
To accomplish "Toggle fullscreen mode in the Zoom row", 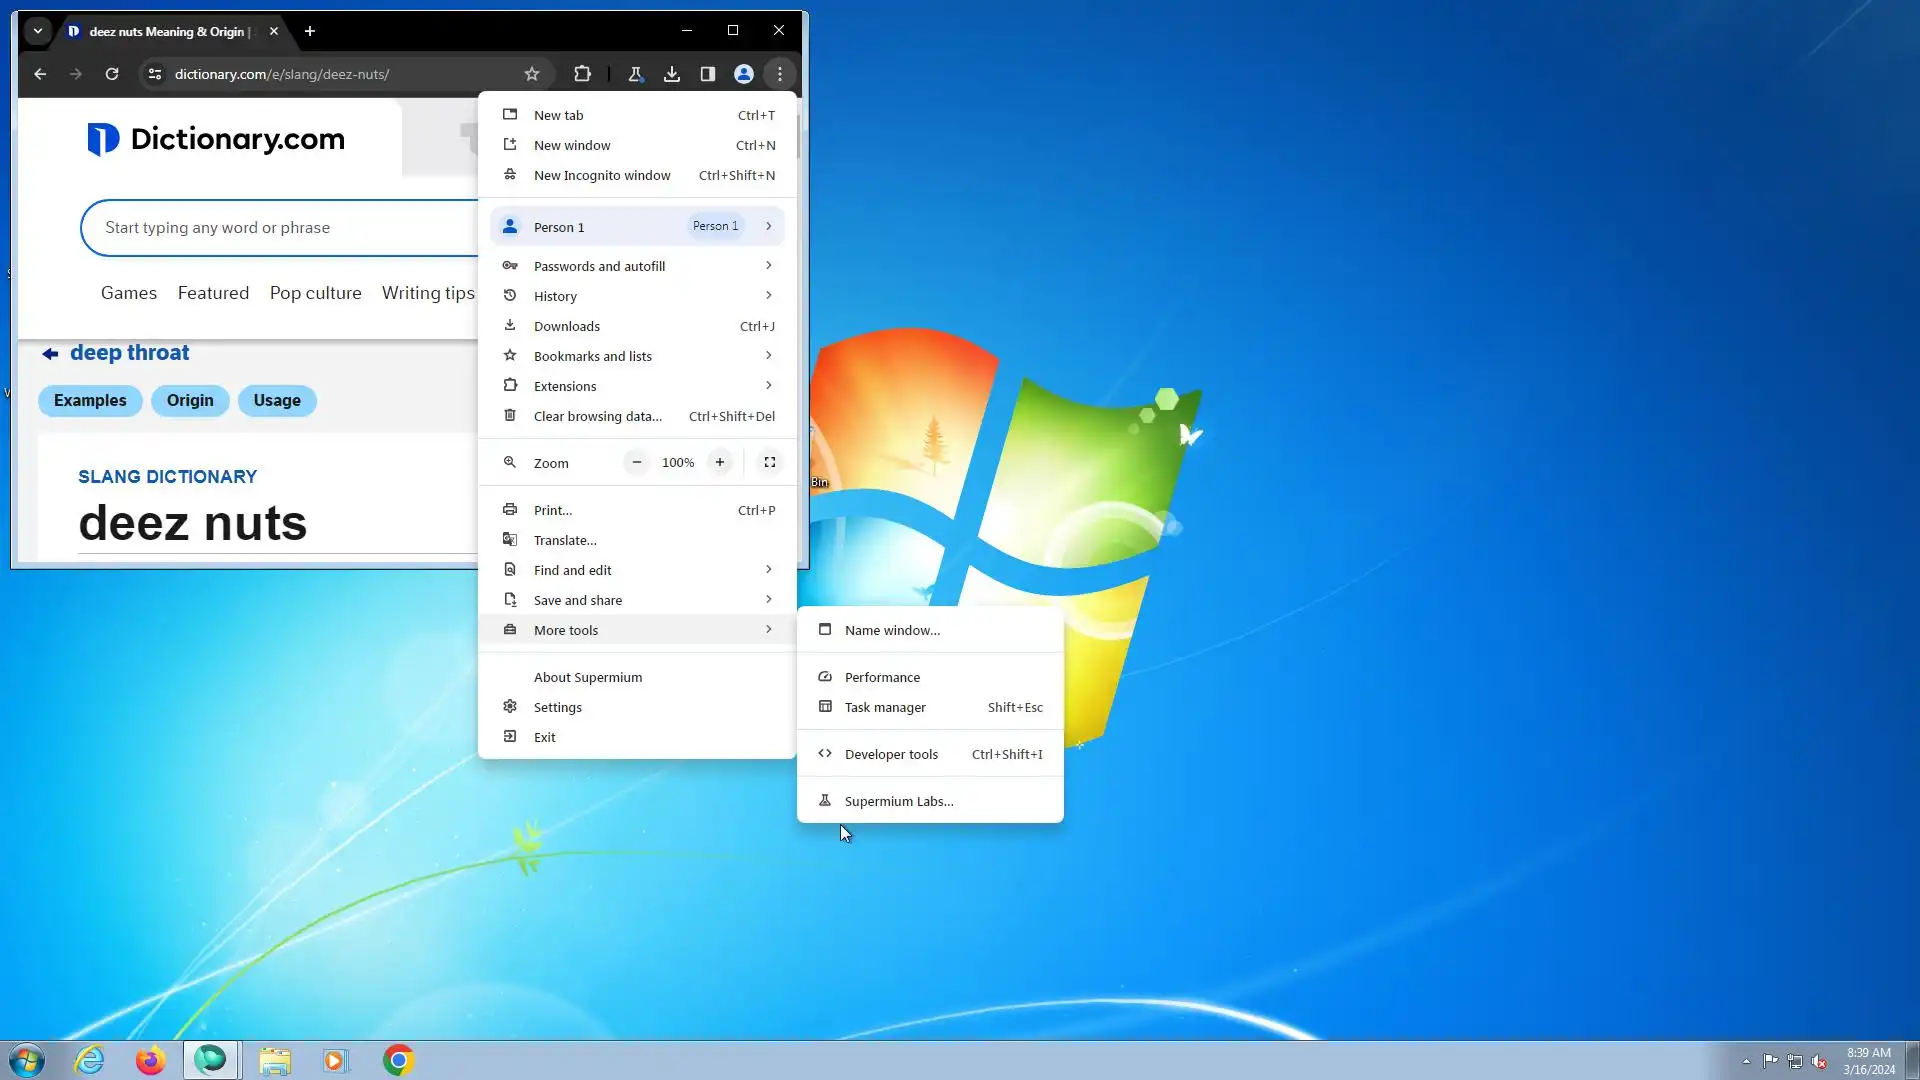I will tap(770, 462).
